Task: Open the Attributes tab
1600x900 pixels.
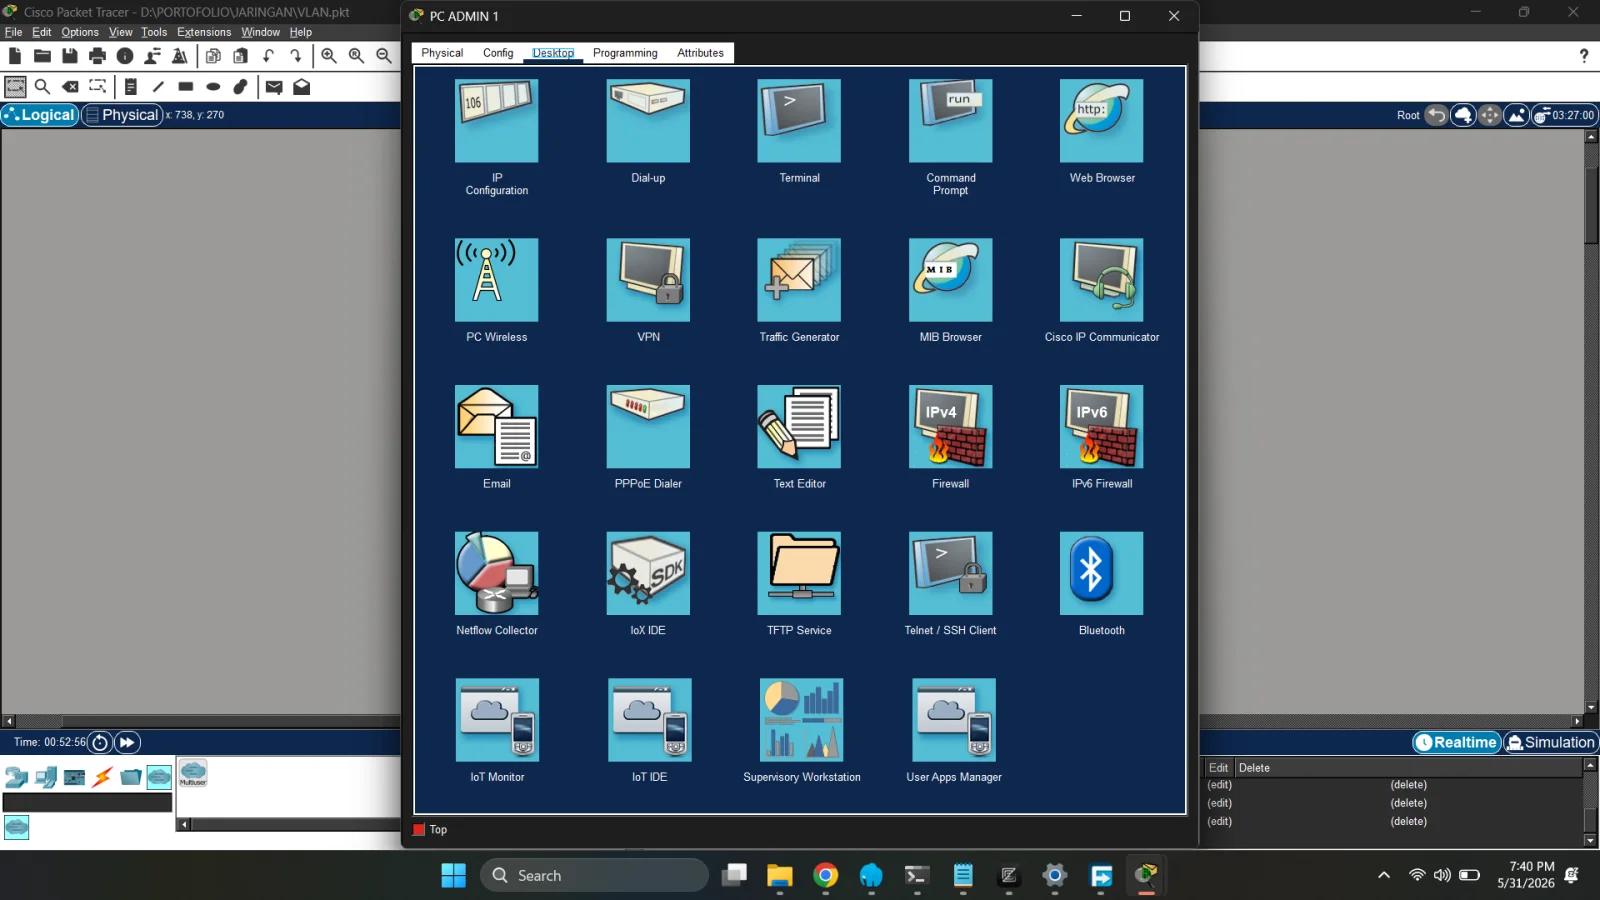Action: coord(700,53)
